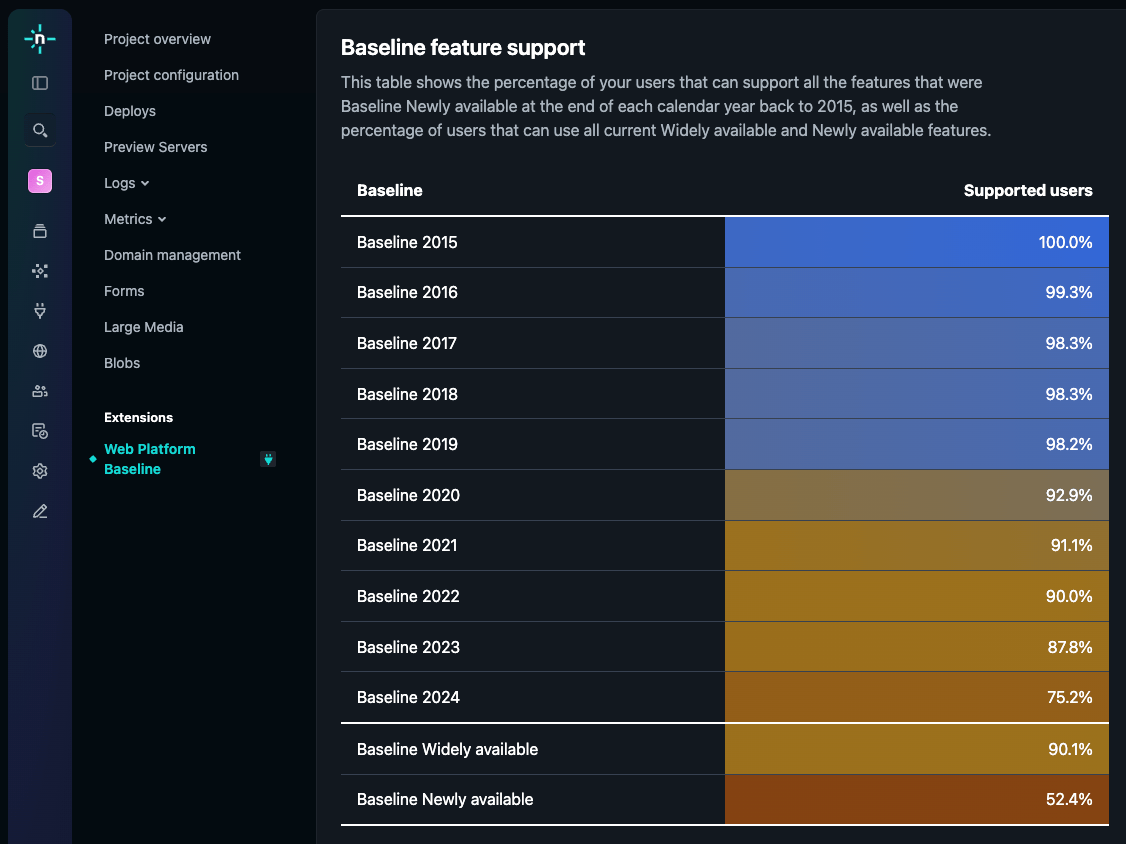Viewport: 1126px width, 844px height.
Task: Click the Baseline 2015 support bar
Action: [x=916, y=242]
